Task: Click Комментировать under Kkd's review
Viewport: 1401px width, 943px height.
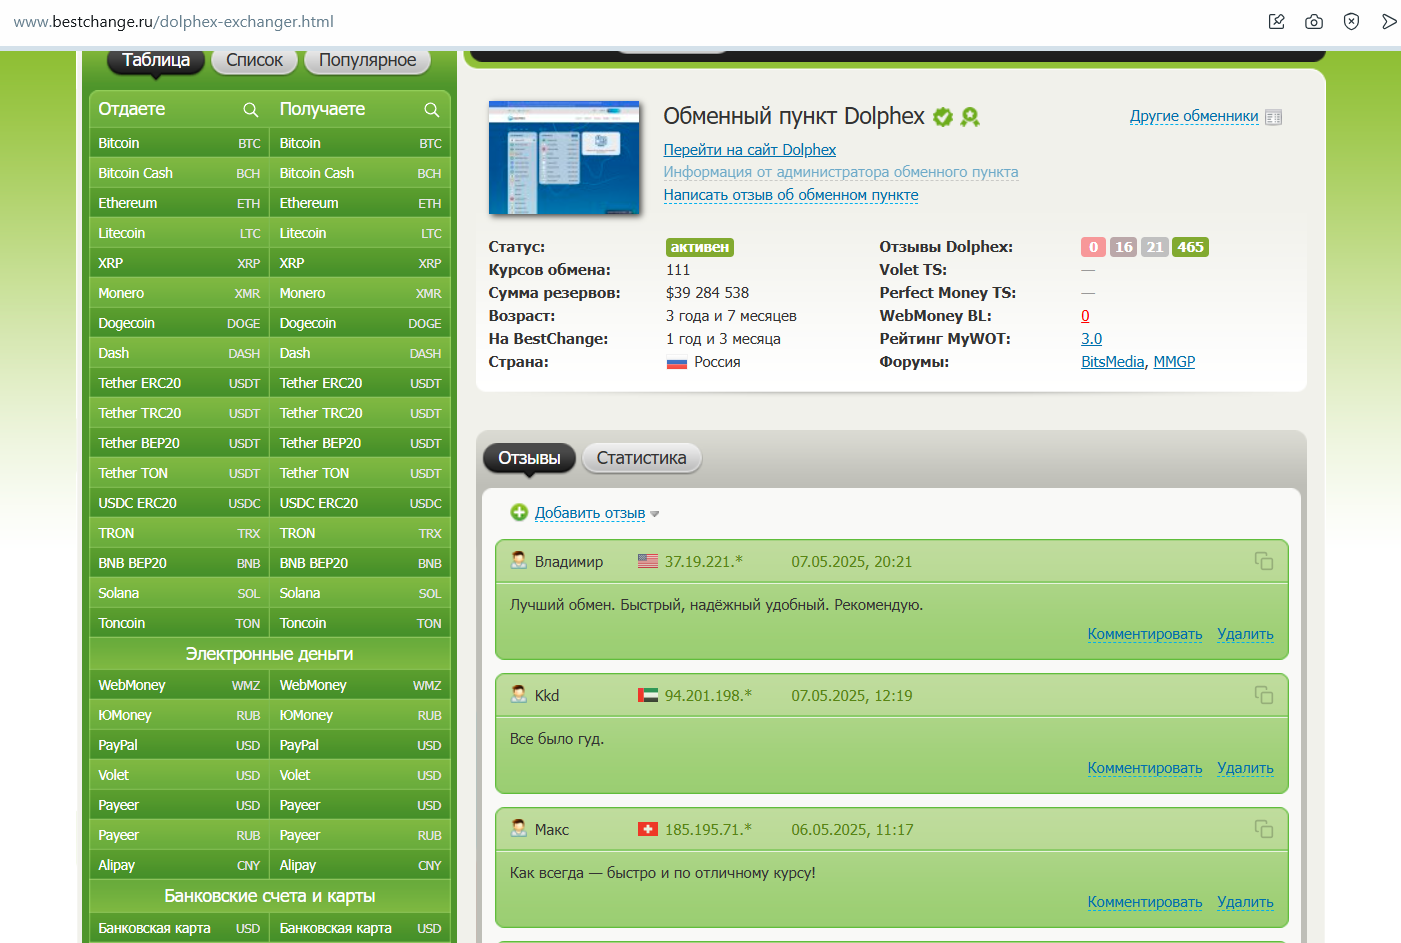Action: tap(1145, 768)
